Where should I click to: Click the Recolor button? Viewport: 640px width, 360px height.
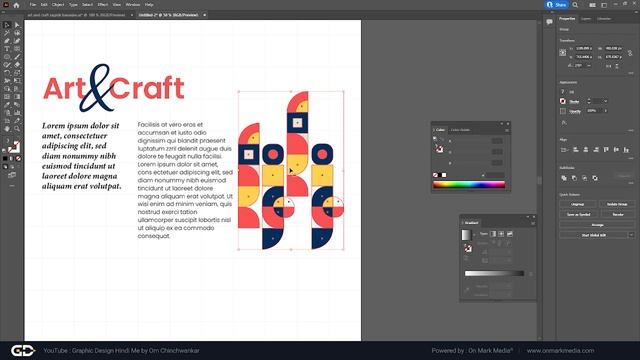(617, 214)
